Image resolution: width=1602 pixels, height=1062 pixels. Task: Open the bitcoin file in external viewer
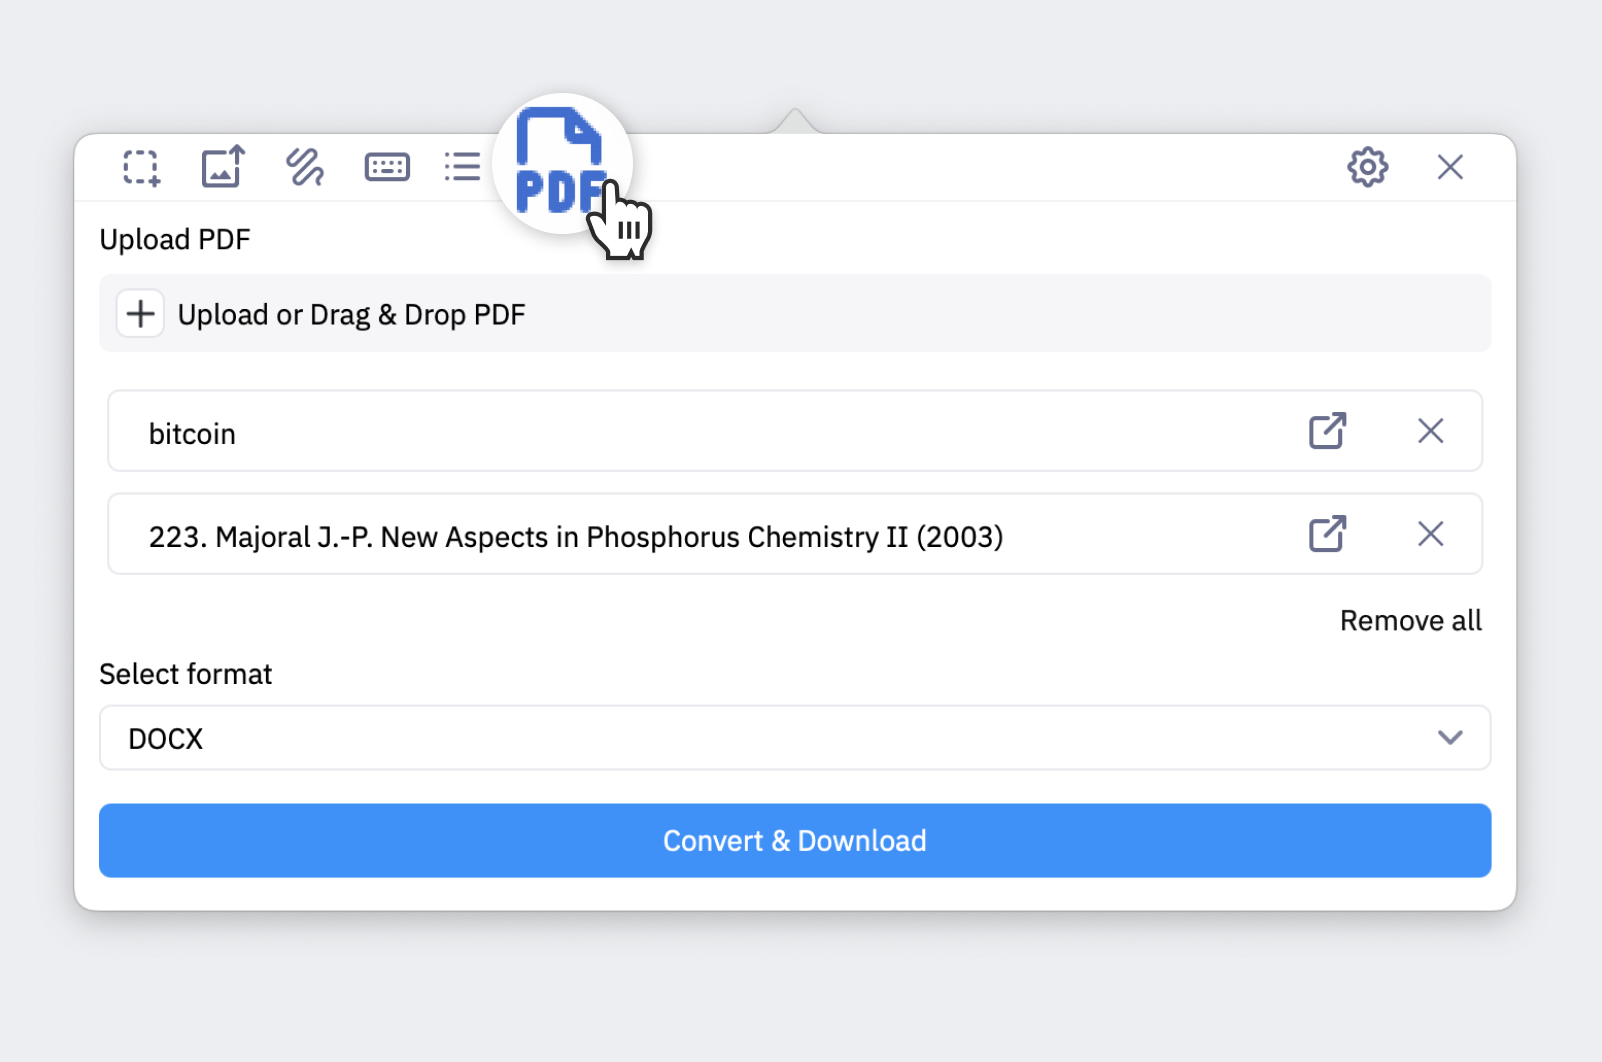pos(1326,431)
